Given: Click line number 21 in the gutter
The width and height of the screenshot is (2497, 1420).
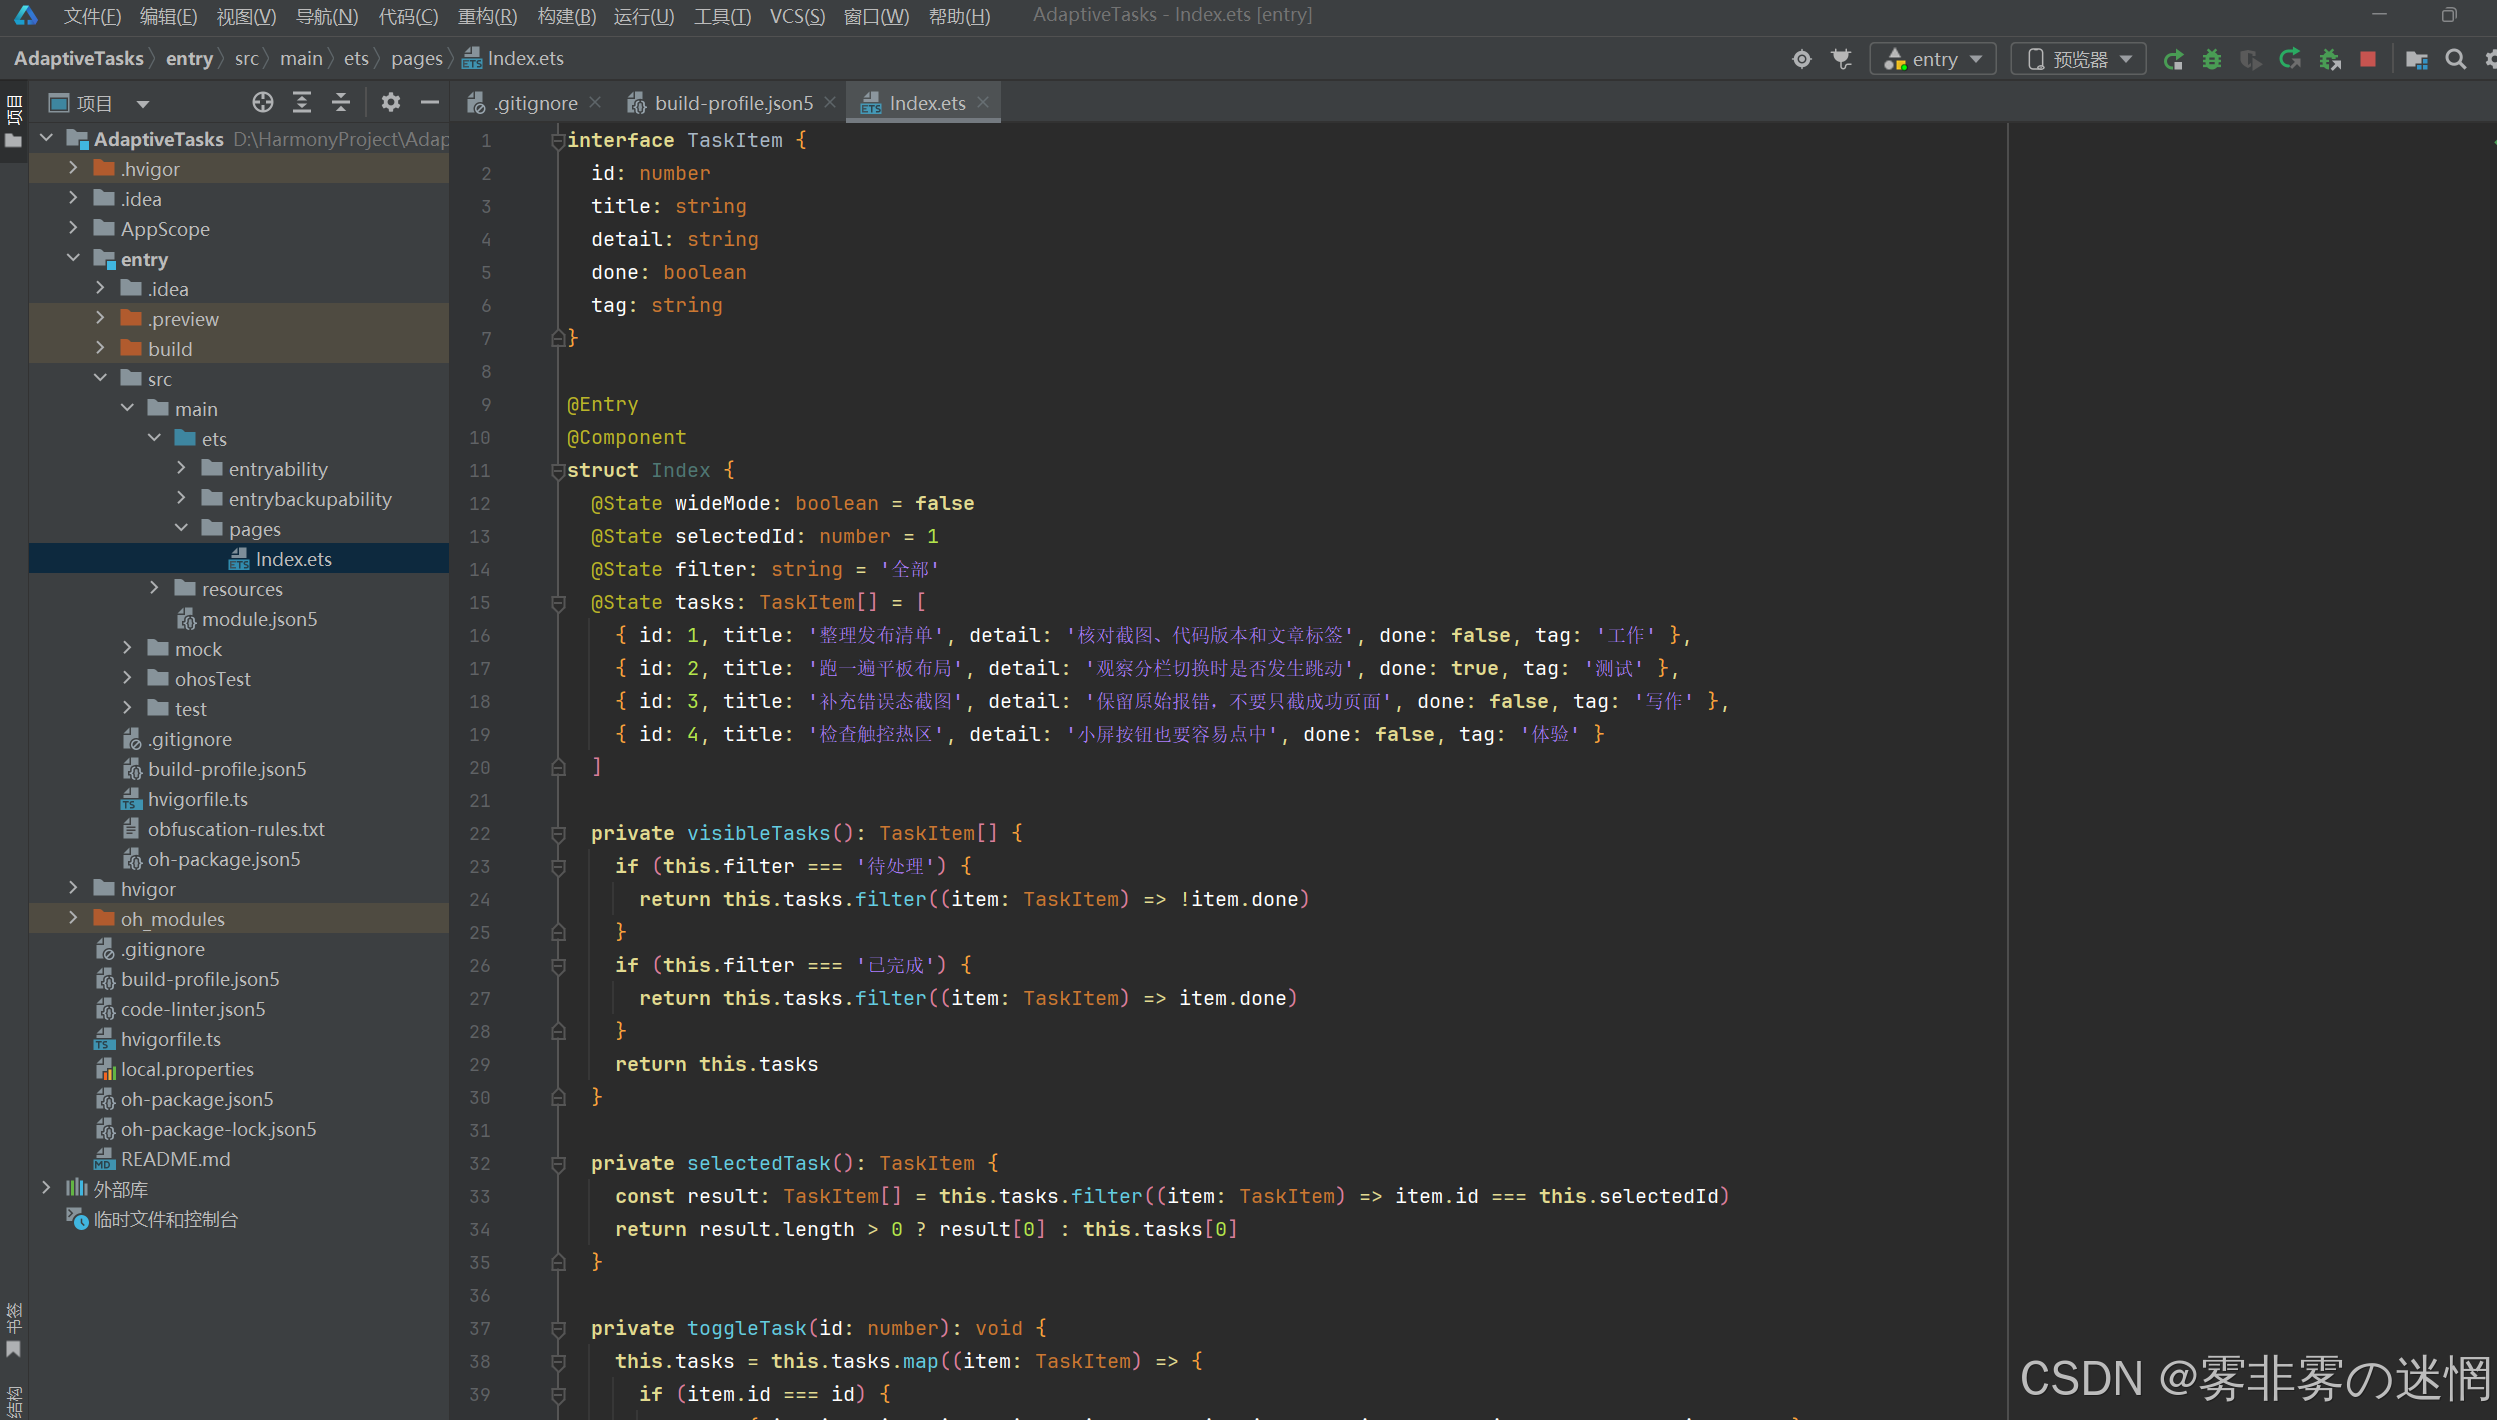Looking at the screenshot, I should [x=480, y=801].
